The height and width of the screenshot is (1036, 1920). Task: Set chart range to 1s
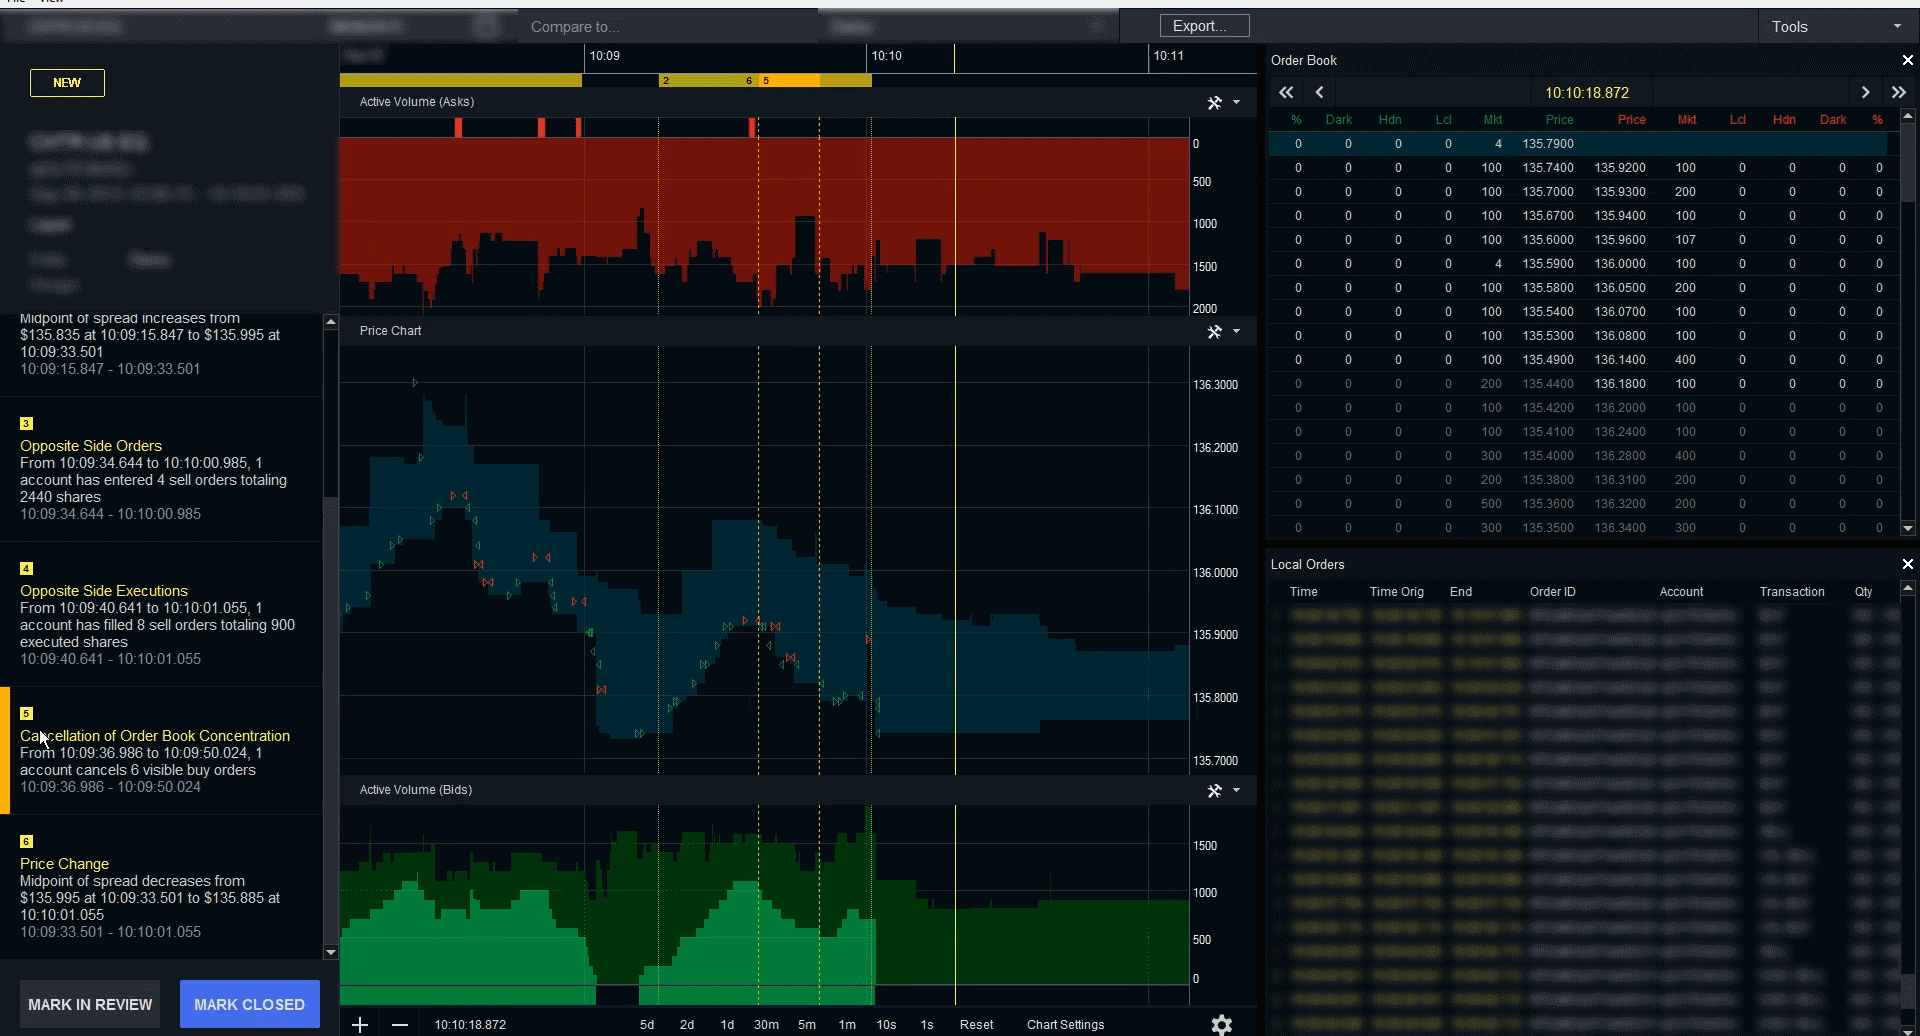[927, 1025]
